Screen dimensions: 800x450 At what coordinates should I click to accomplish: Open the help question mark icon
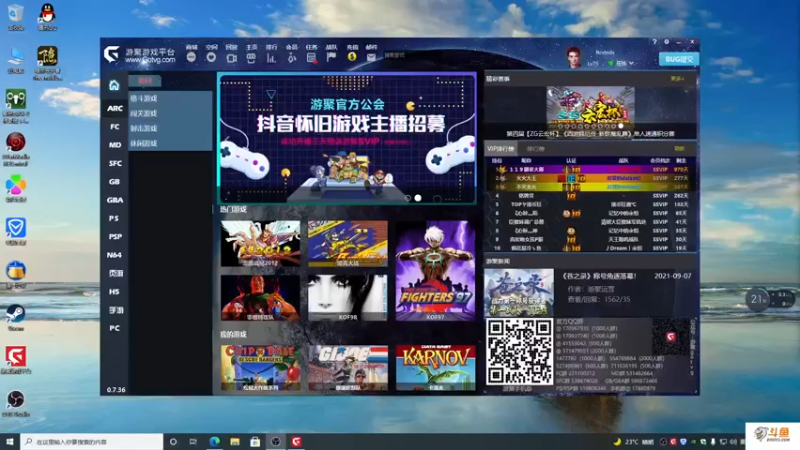tap(655, 42)
